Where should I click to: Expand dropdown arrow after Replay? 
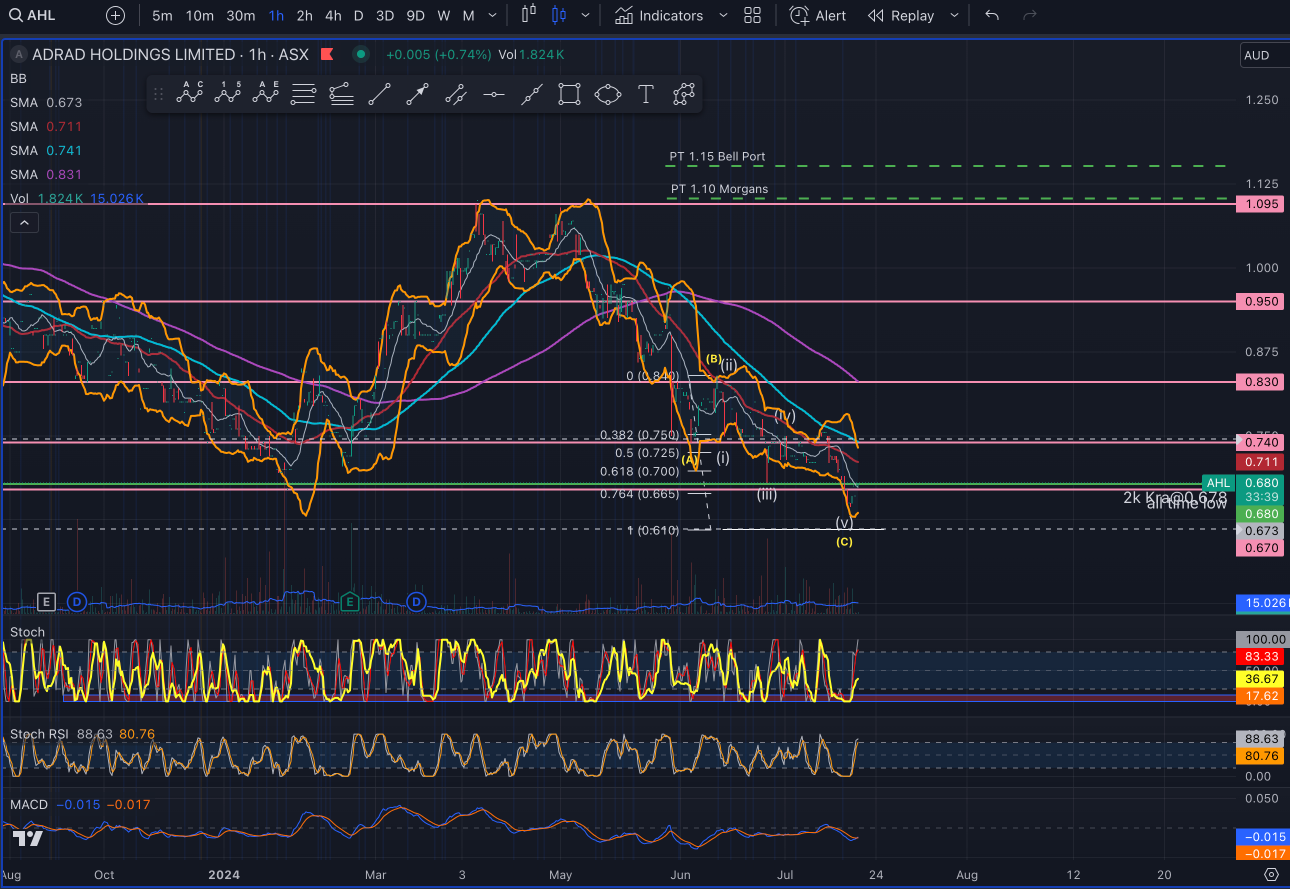(953, 15)
